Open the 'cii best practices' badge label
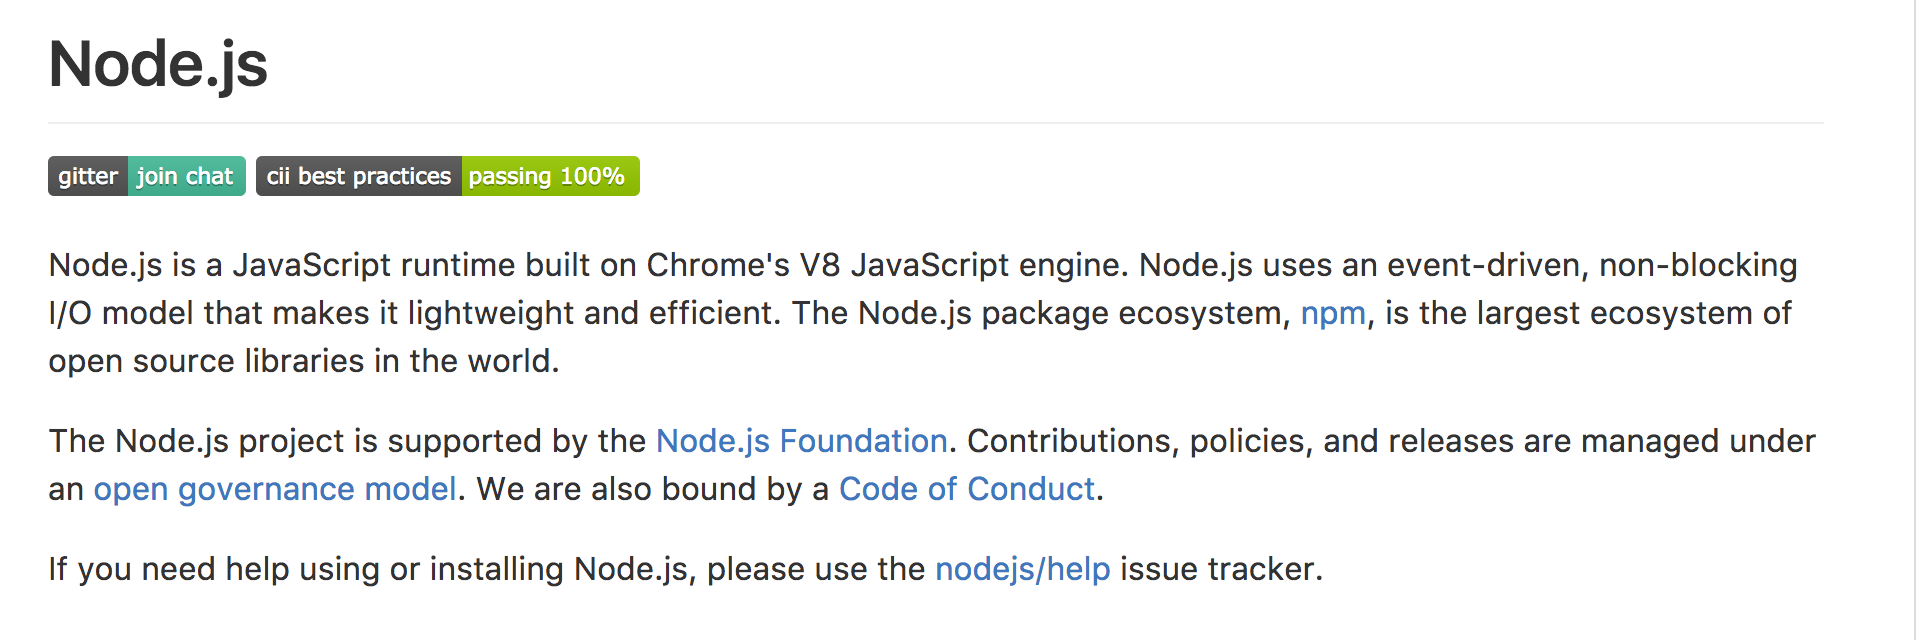Screen dimensions: 1920x640 point(359,177)
